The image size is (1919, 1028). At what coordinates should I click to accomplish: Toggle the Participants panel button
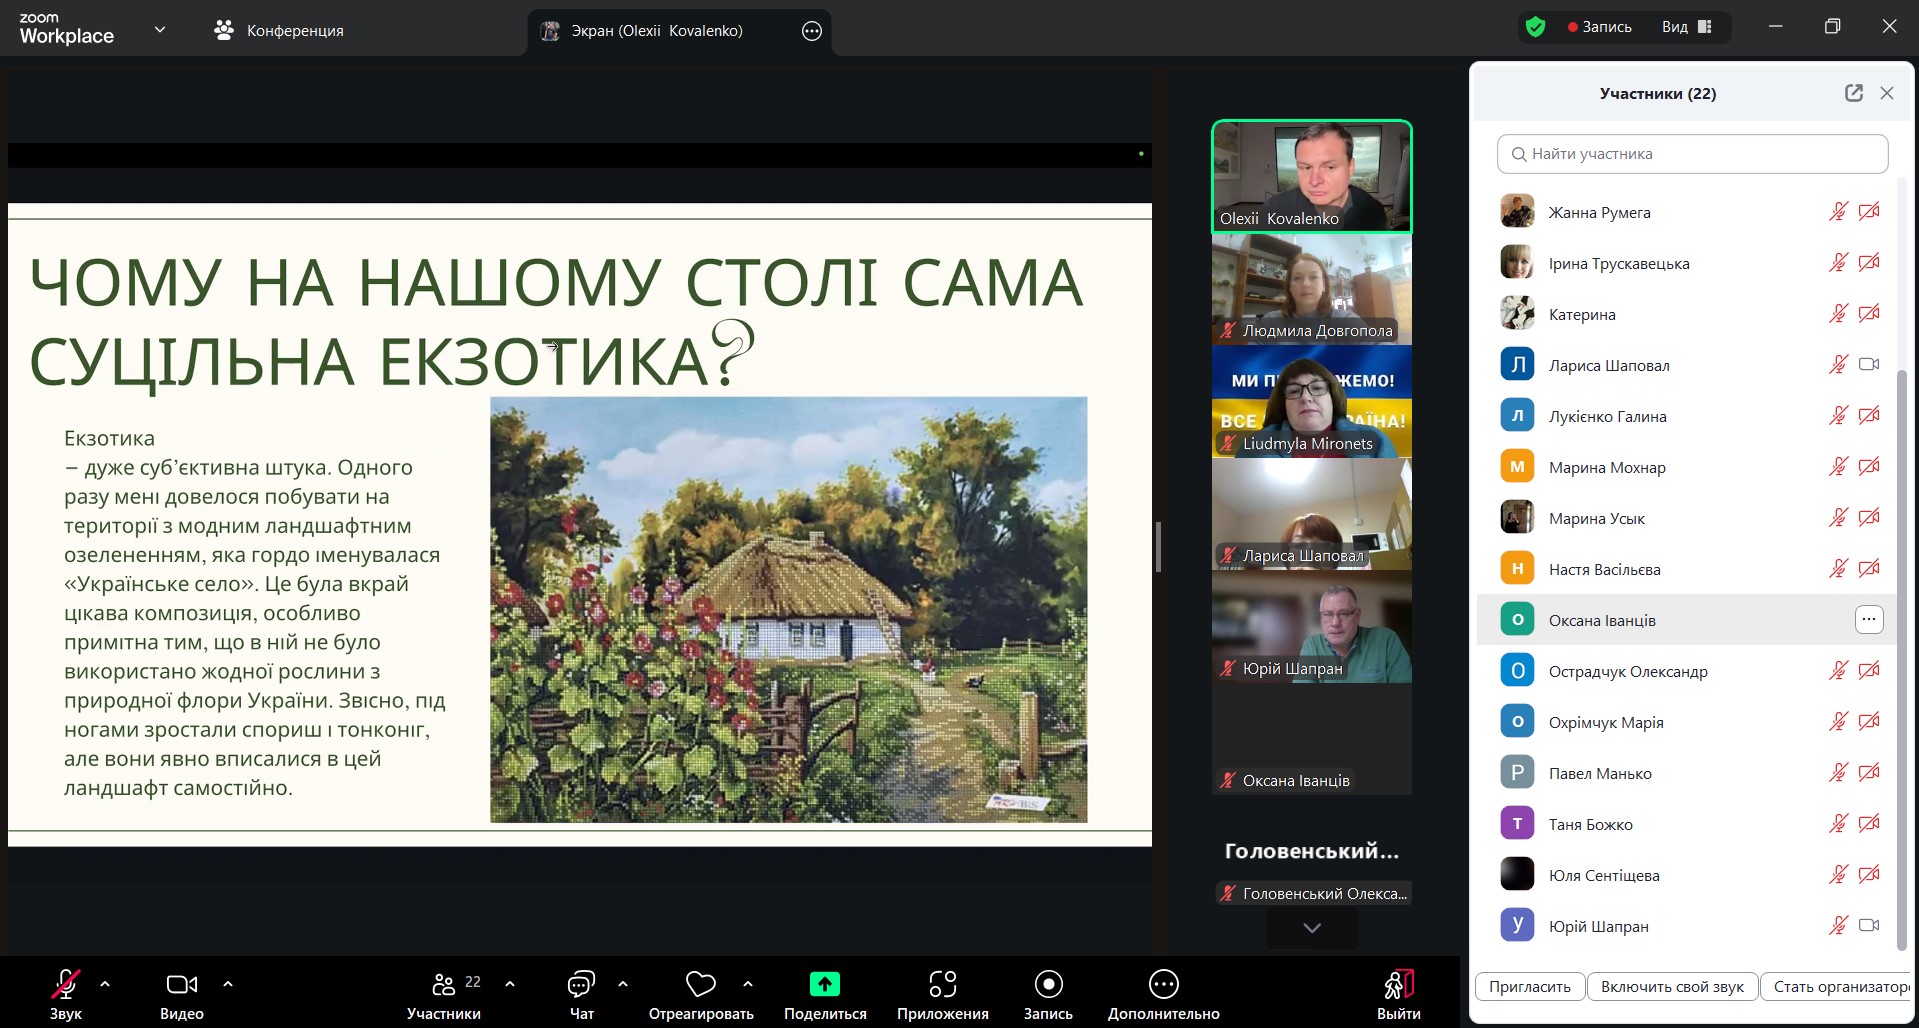(x=444, y=985)
